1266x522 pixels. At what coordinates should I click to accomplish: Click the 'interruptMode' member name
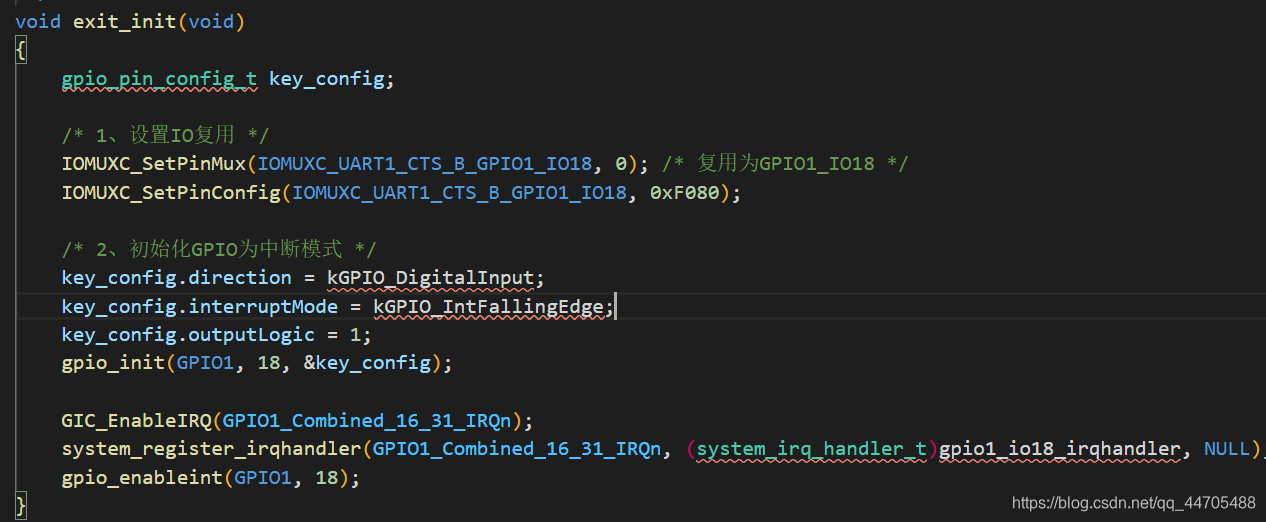point(263,306)
